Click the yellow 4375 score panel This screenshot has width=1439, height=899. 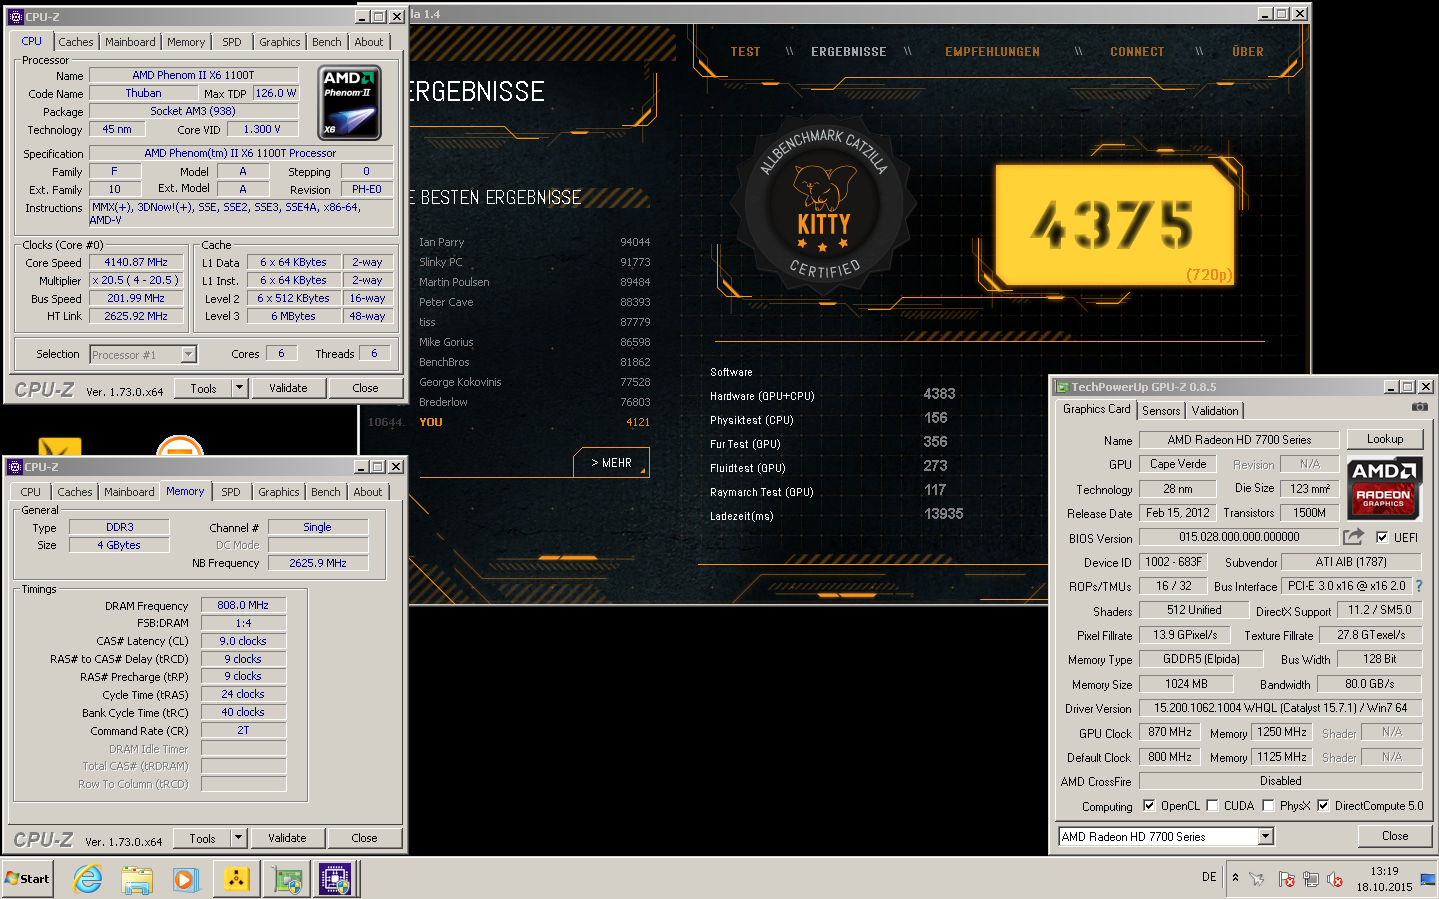click(1115, 225)
